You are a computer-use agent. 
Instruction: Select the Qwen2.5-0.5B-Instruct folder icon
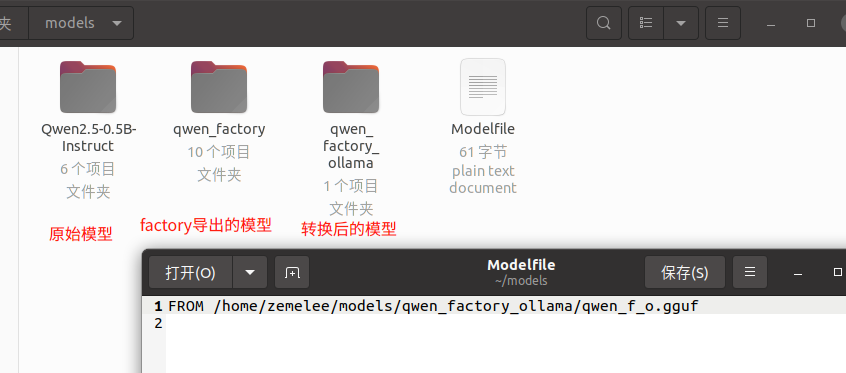[x=88, y=86]
